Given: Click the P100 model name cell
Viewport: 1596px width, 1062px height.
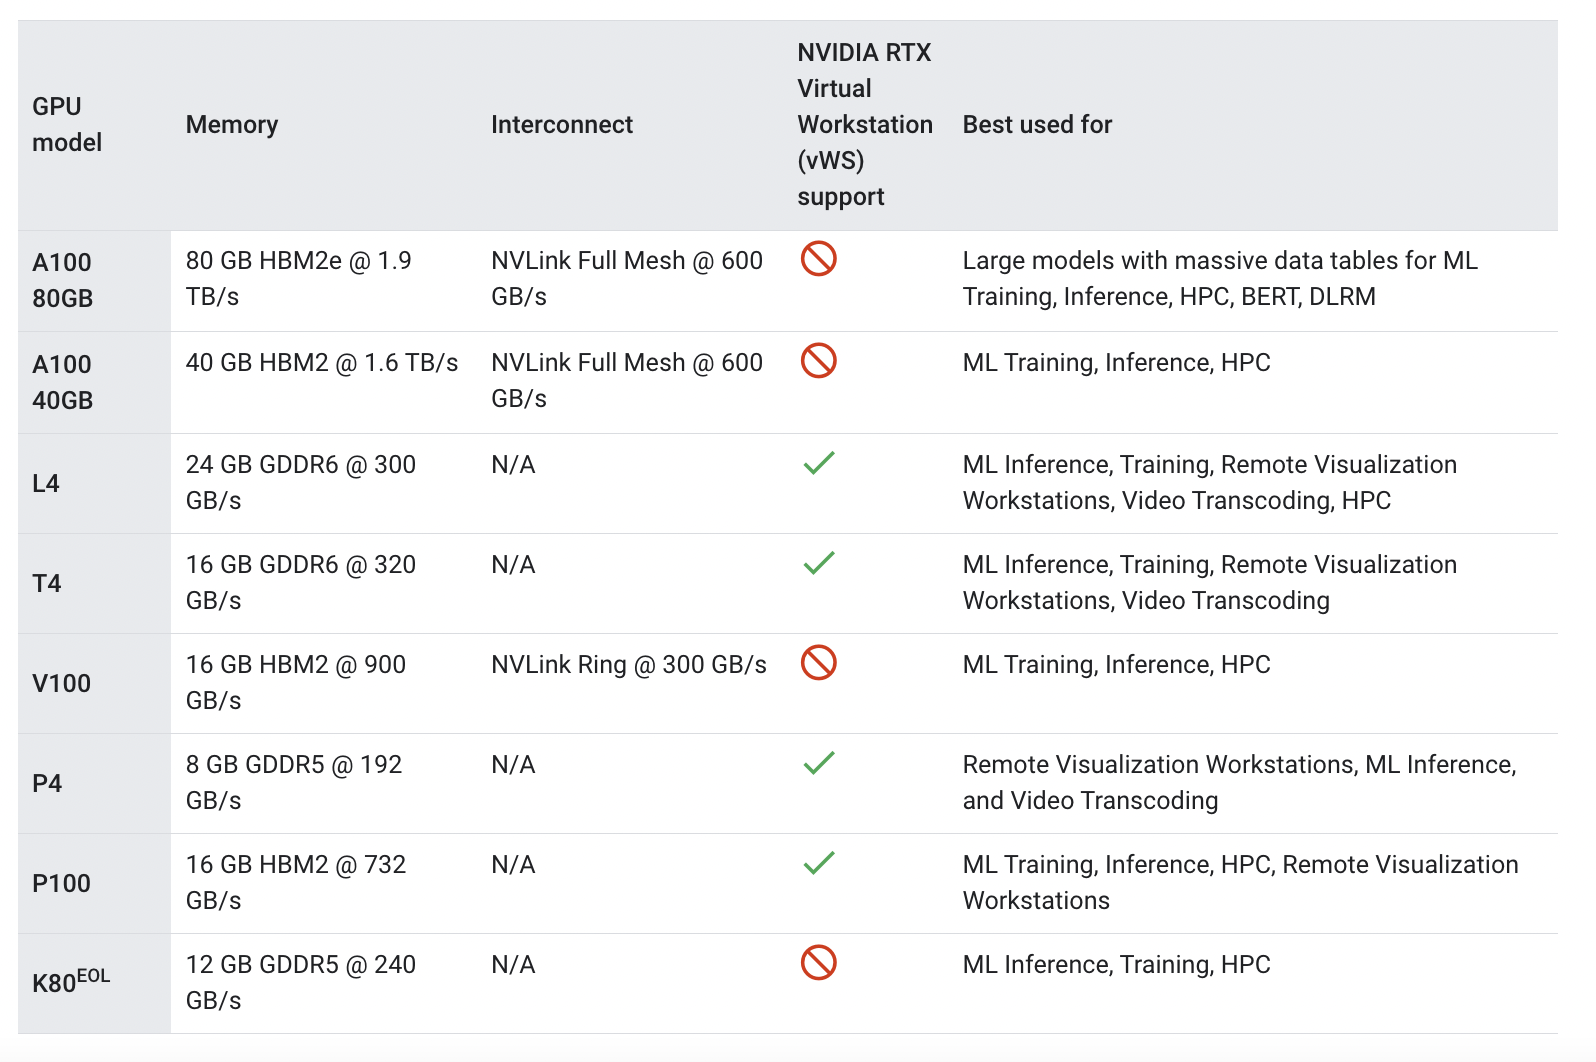Looking at the screenshot, I should [62, 883].
